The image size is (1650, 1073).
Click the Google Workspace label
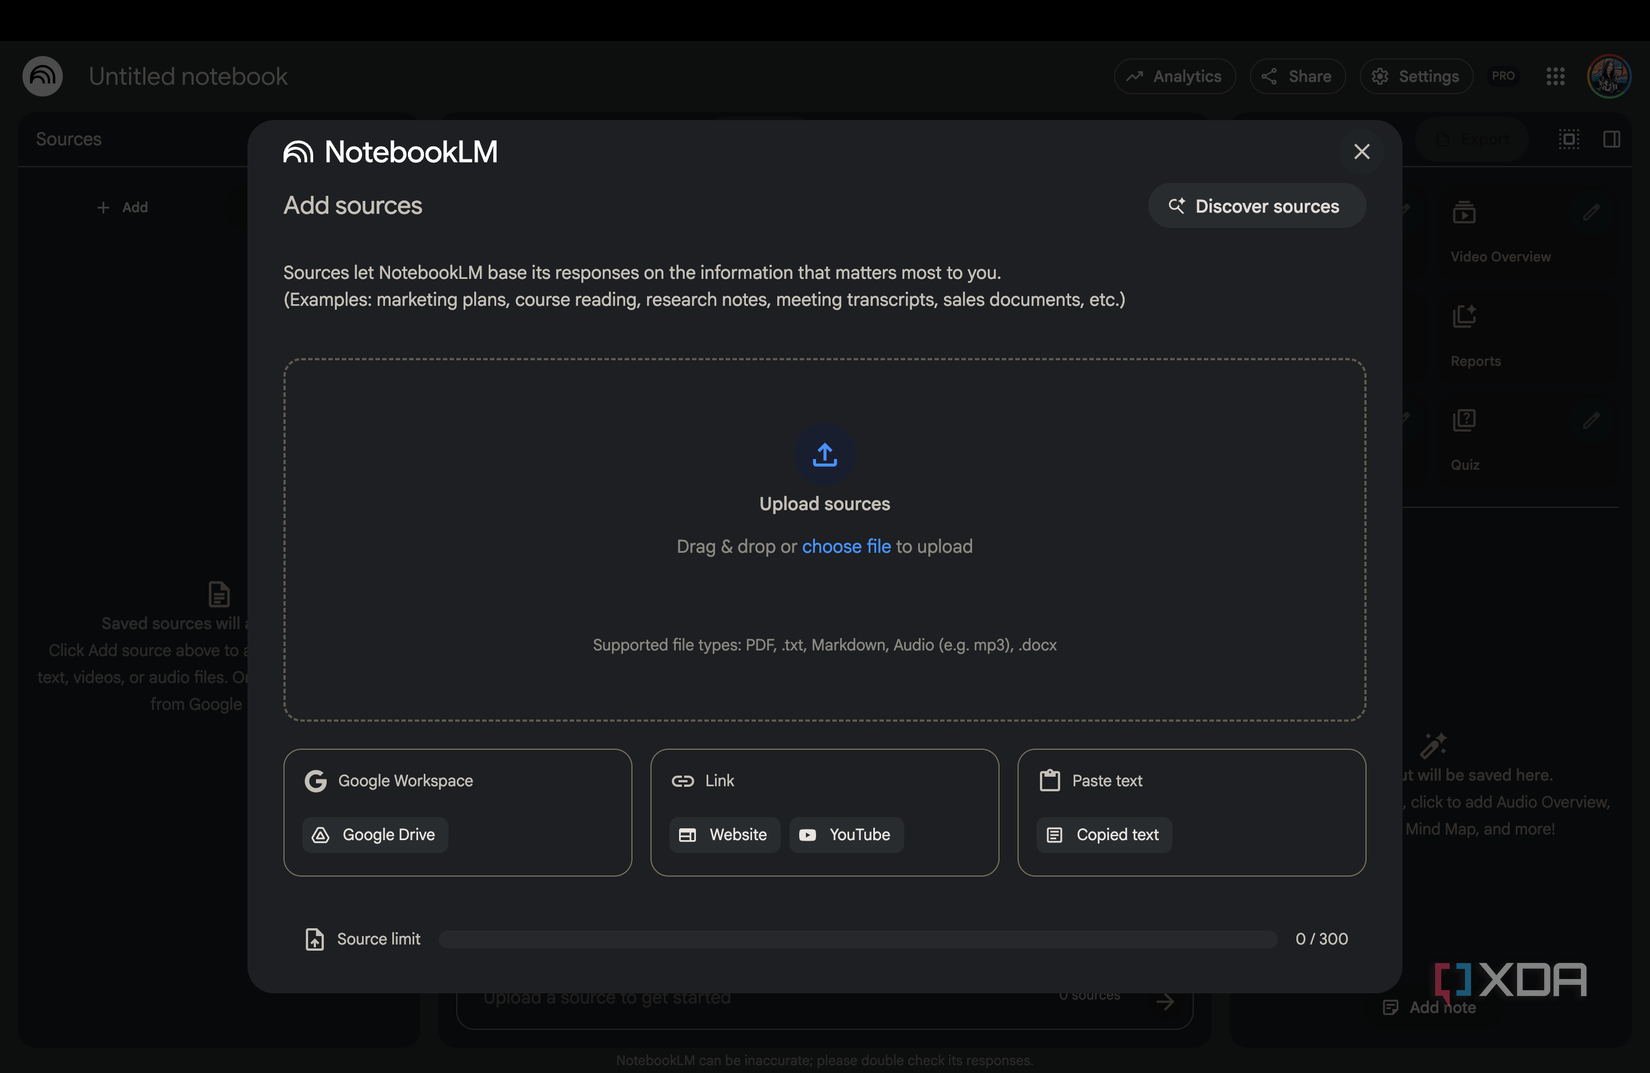pos(405,781)
